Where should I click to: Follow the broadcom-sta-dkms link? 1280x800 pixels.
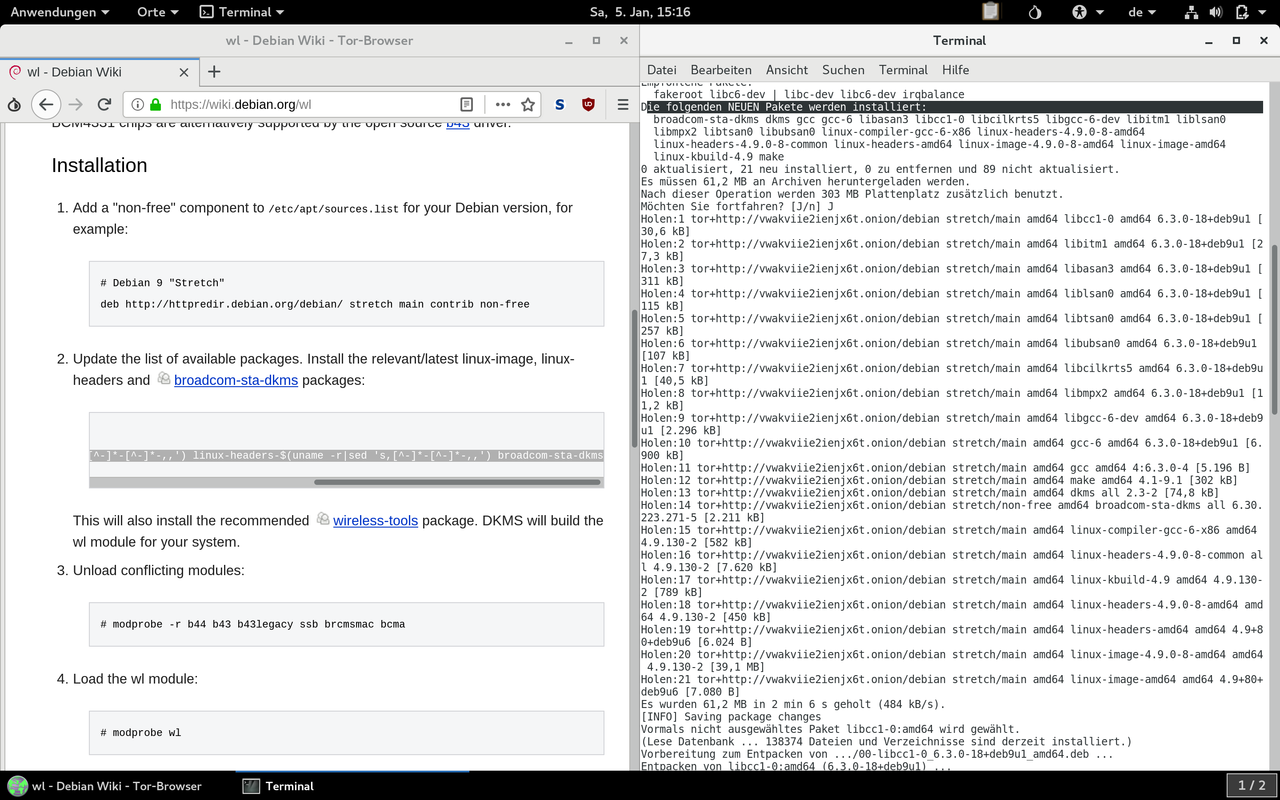[x=236, y=380]
